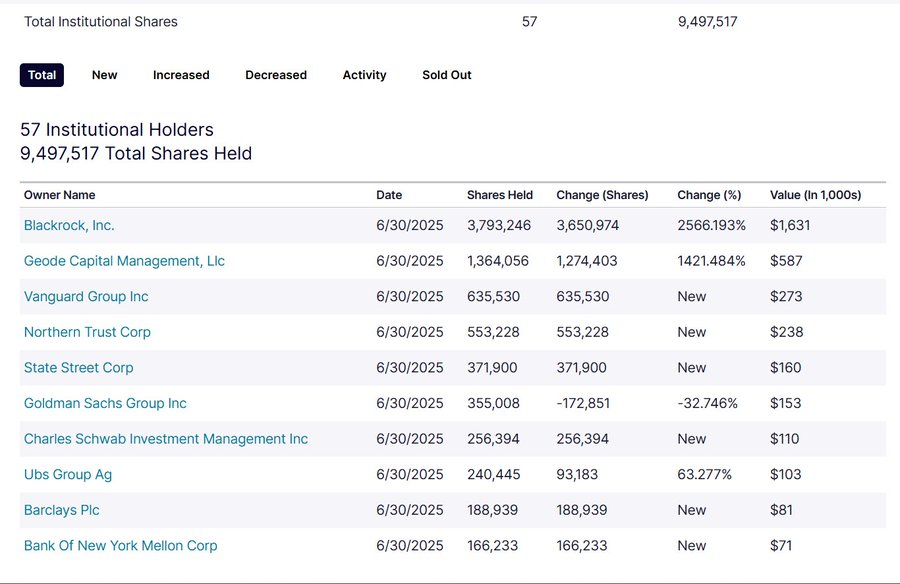This screenshot has height=584, width=900.
Task: Click the Date column header
Action: pyautogui.click(x=389, y=195)
